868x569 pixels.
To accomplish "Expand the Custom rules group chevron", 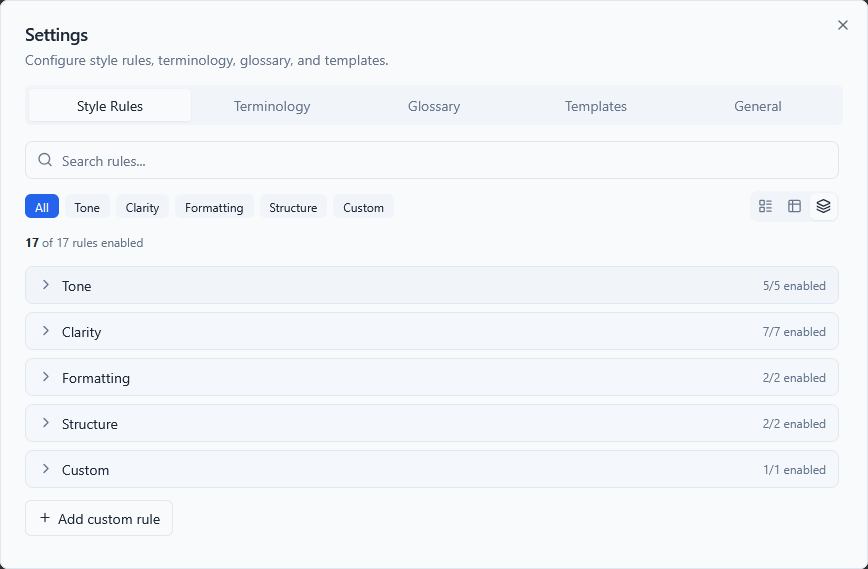I will pyautogui.click(x=46, y=469).
